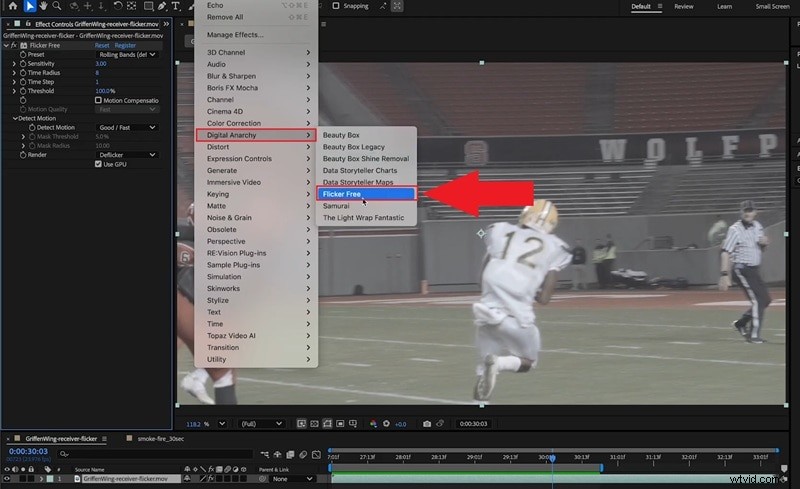
Task: Open the show channel color icon
Action: coord(373,424)
